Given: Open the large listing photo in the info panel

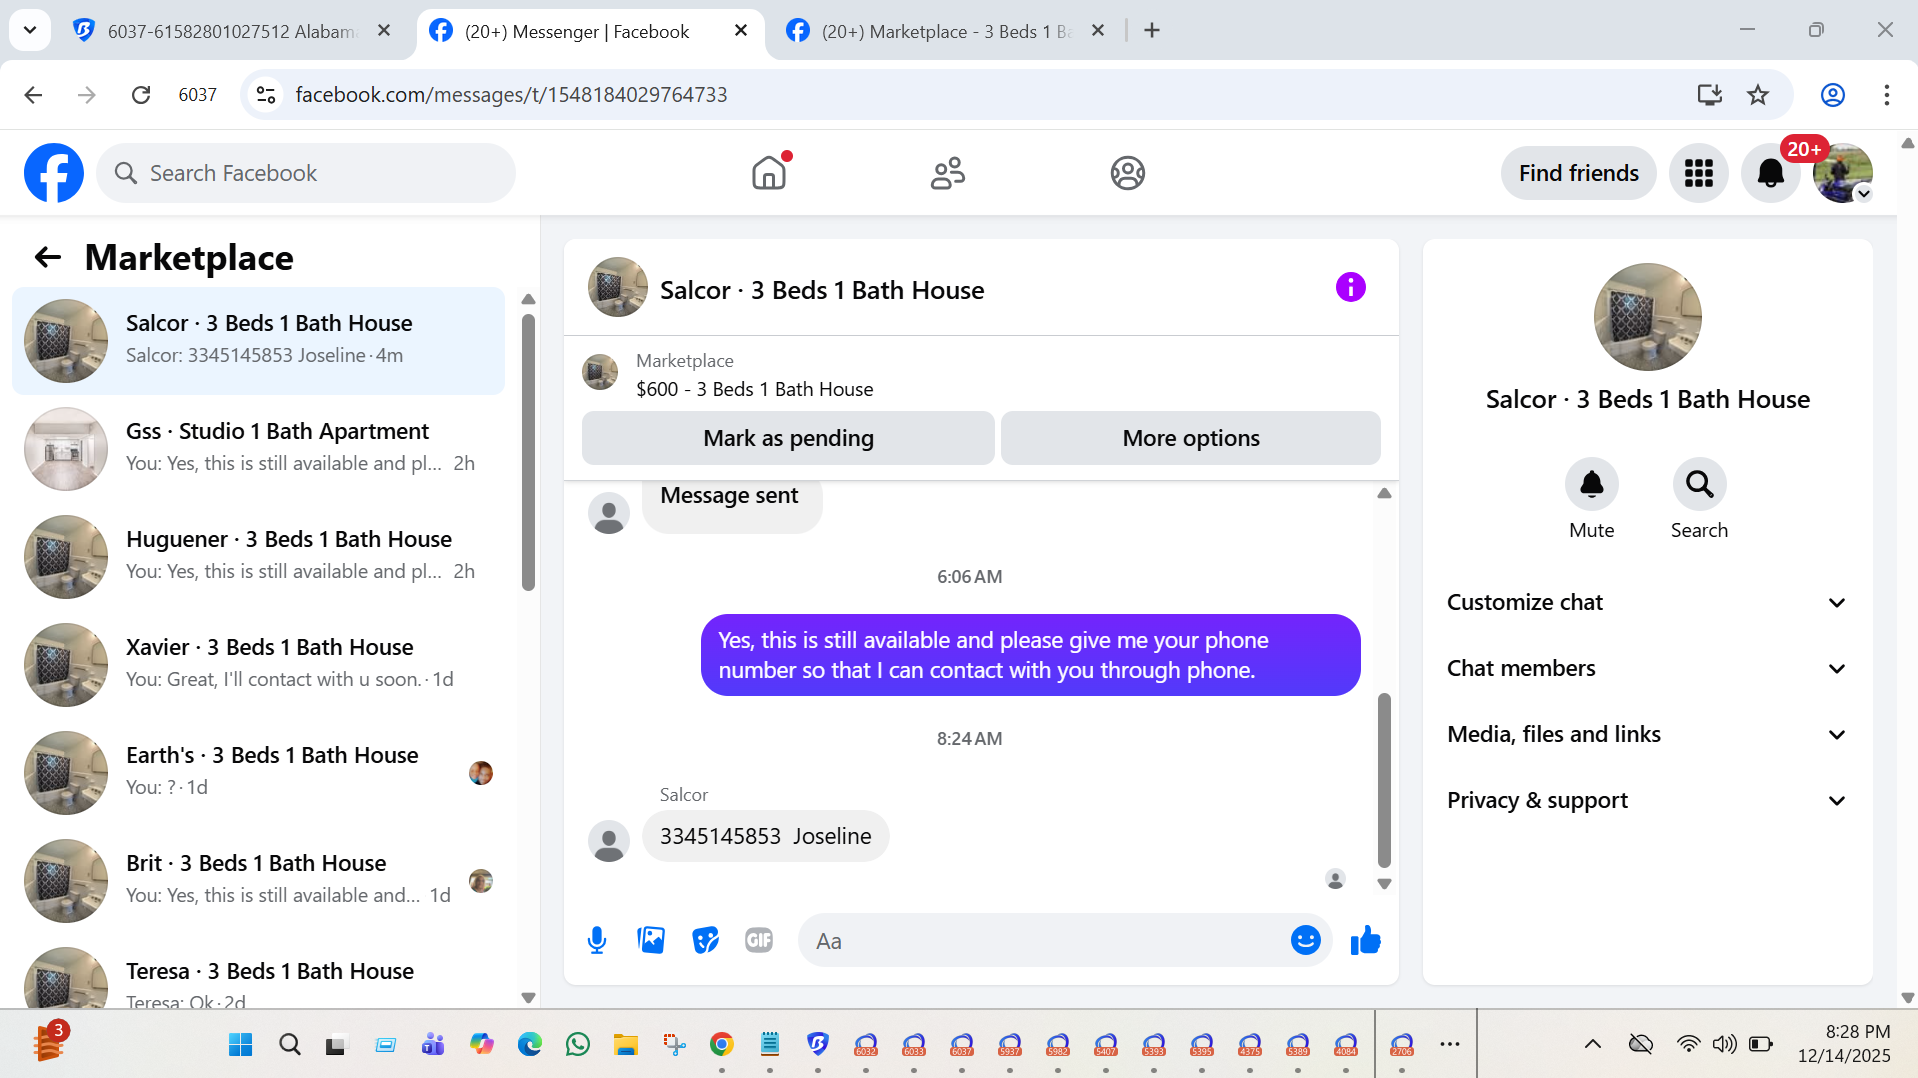Looking at the screenshot, I should pos(1647,317).
